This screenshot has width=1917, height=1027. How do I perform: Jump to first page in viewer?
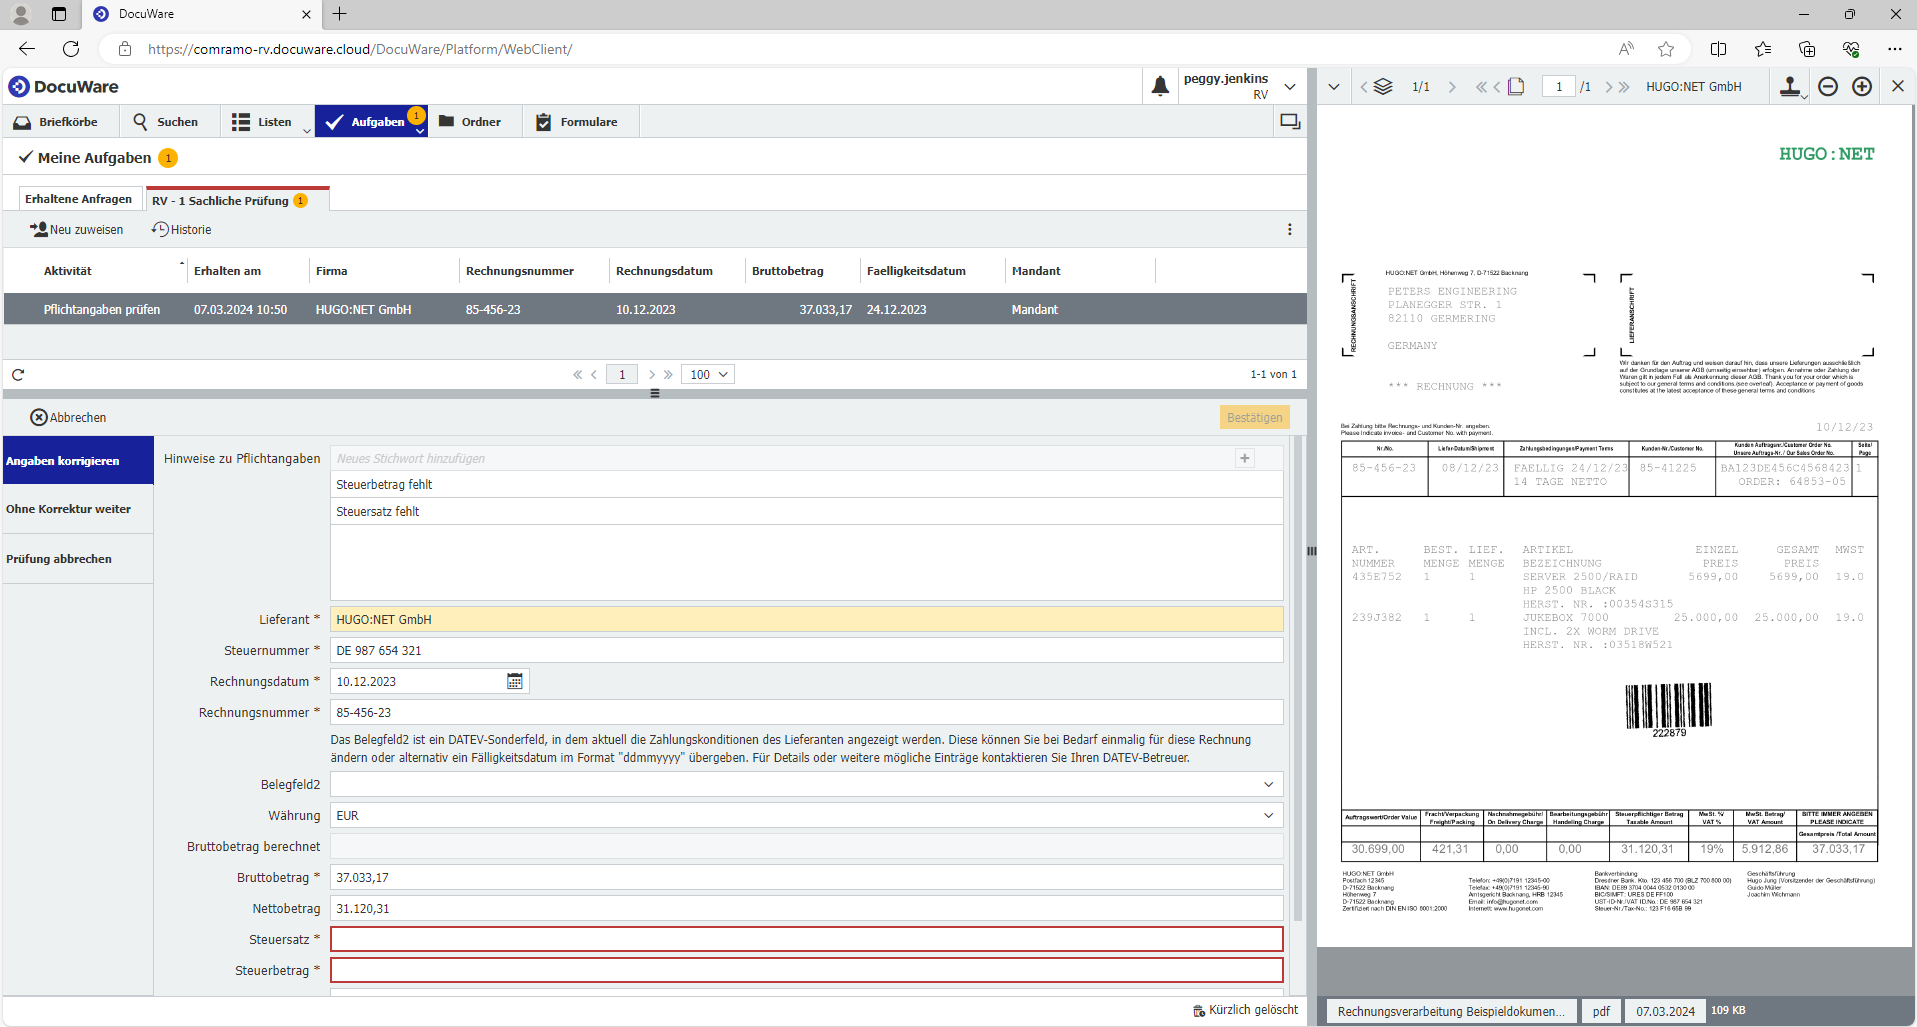click(1481, 87)
